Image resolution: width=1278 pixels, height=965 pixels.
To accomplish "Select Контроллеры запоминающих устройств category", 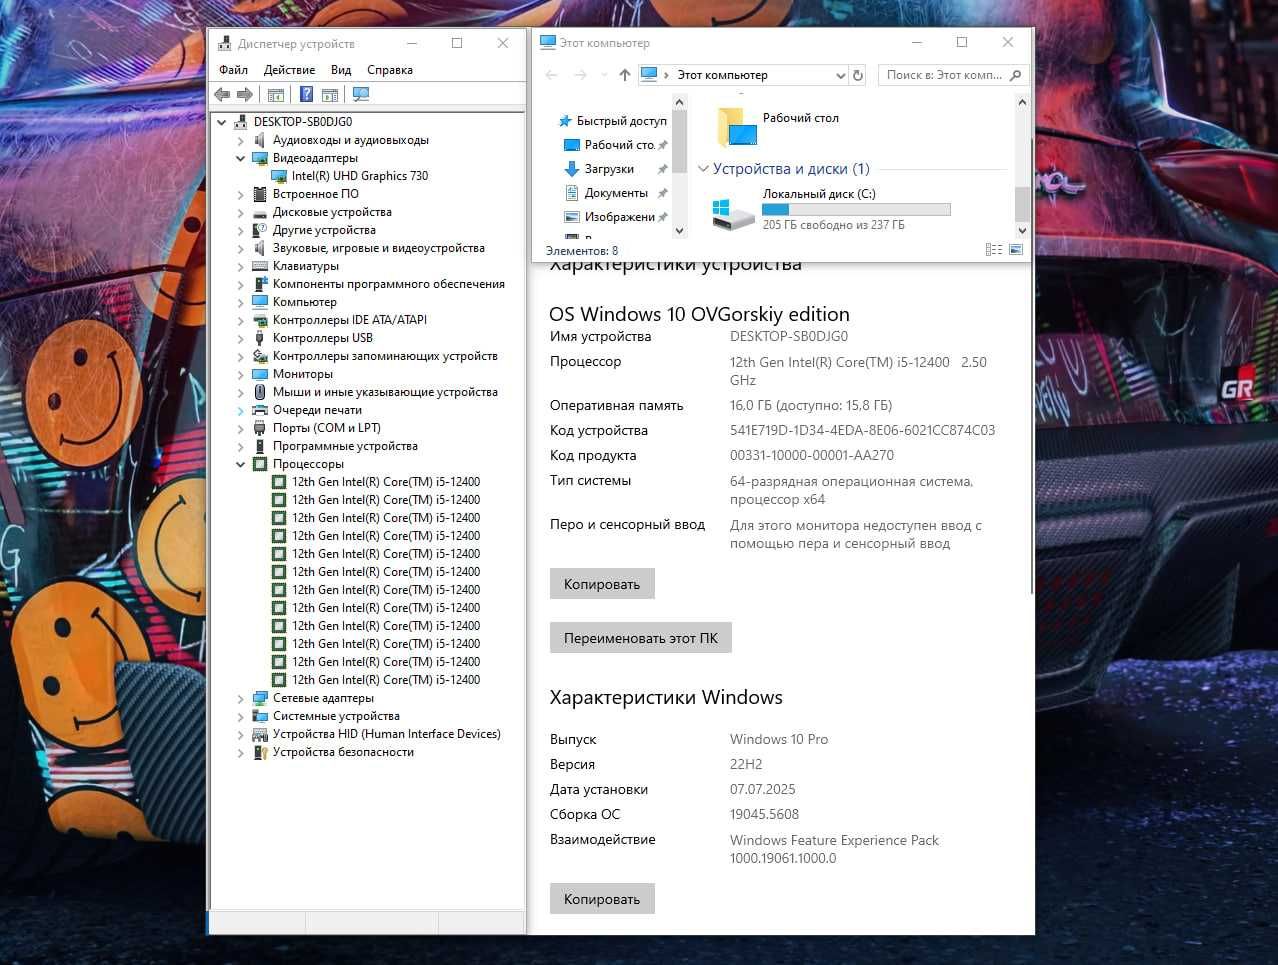I will pos(385,356).
